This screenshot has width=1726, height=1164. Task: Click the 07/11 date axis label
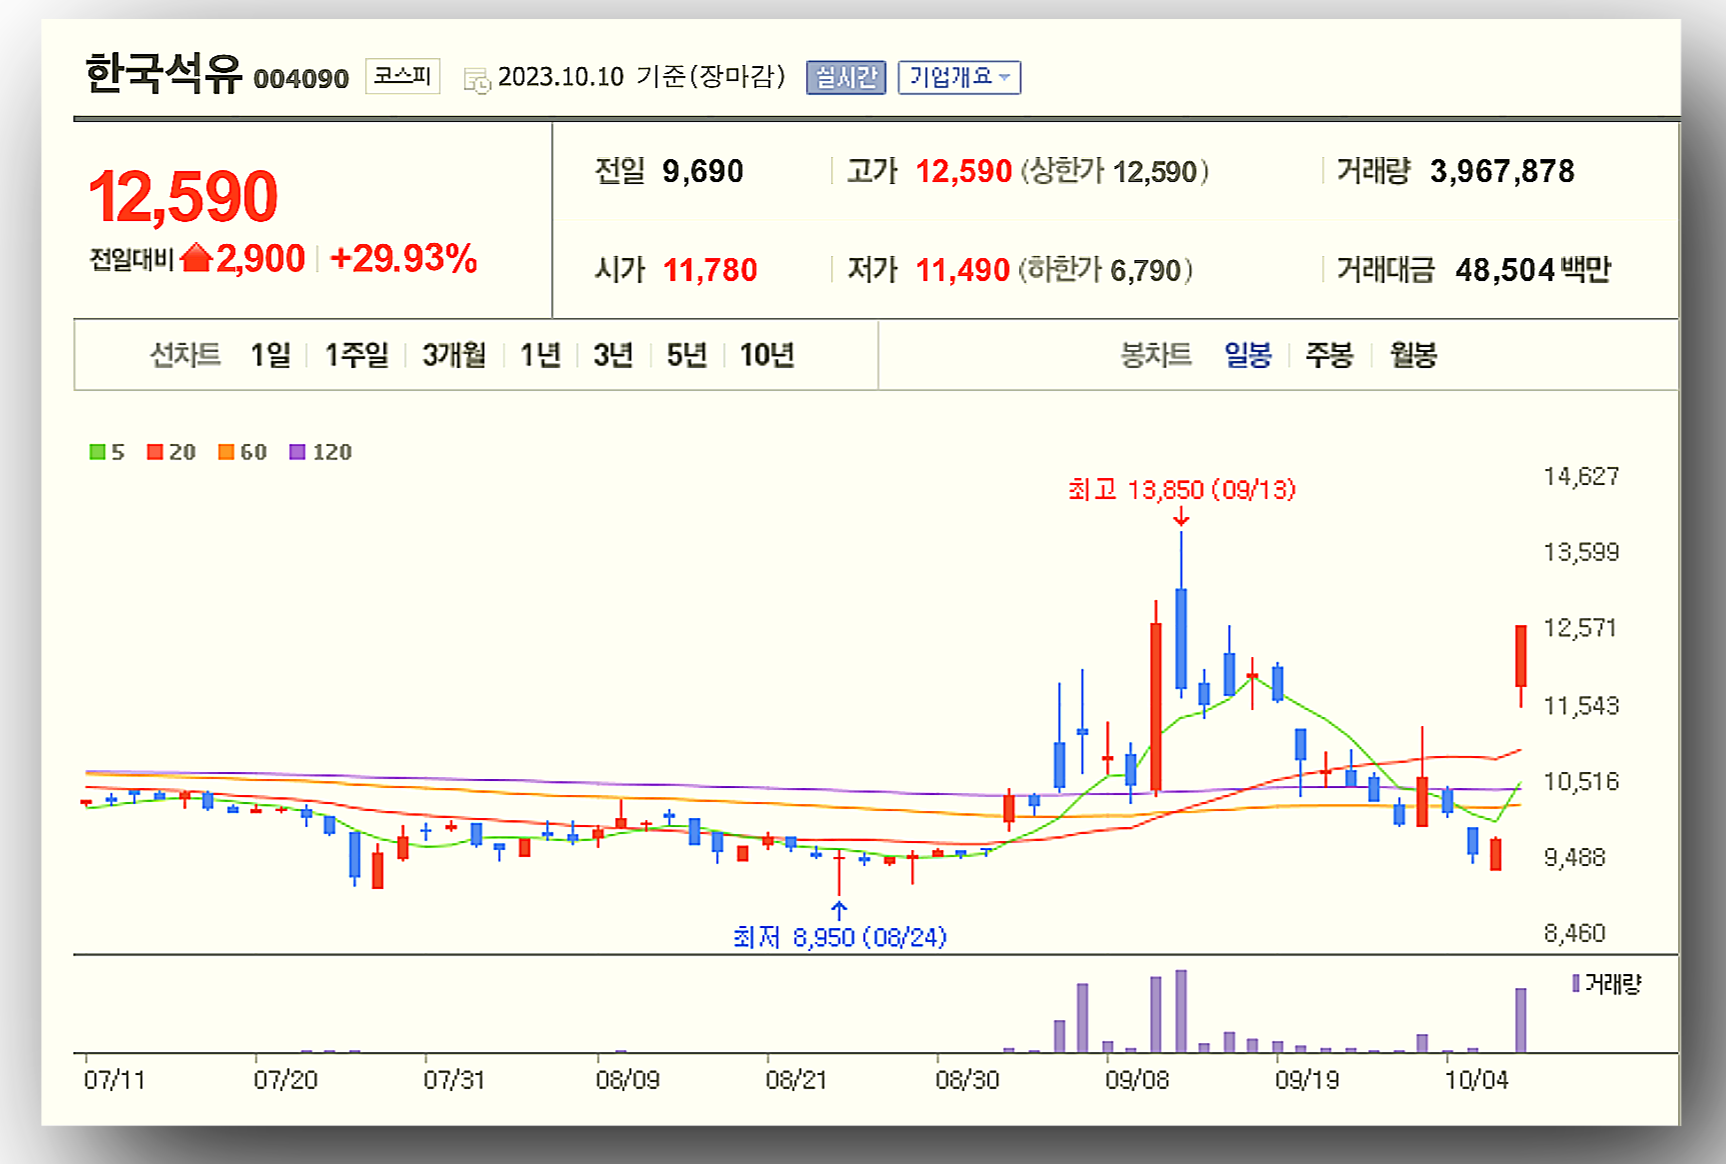(x=115, y=1080)
